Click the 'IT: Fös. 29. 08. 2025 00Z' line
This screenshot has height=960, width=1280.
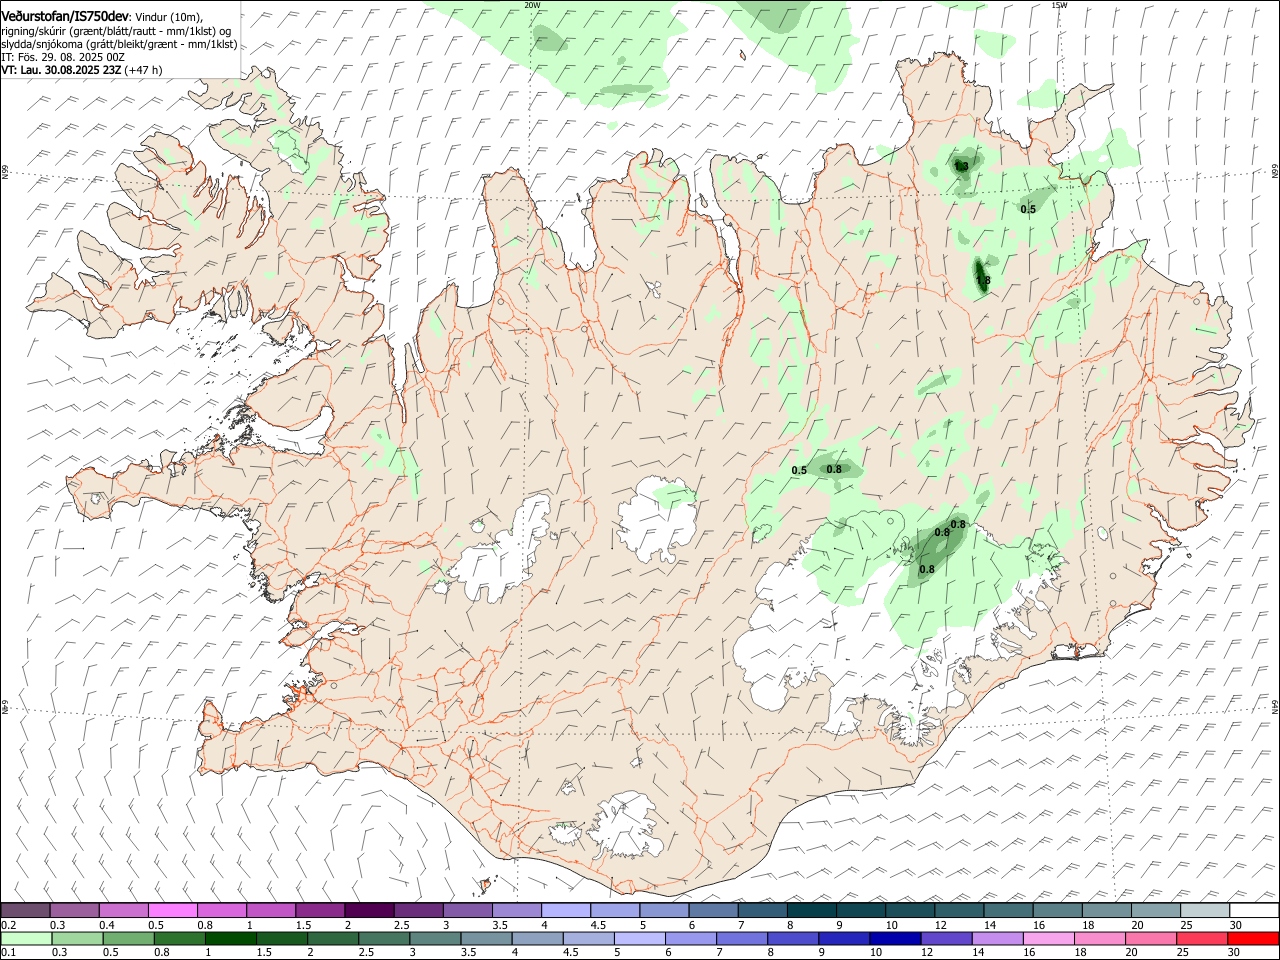[63, 57]
